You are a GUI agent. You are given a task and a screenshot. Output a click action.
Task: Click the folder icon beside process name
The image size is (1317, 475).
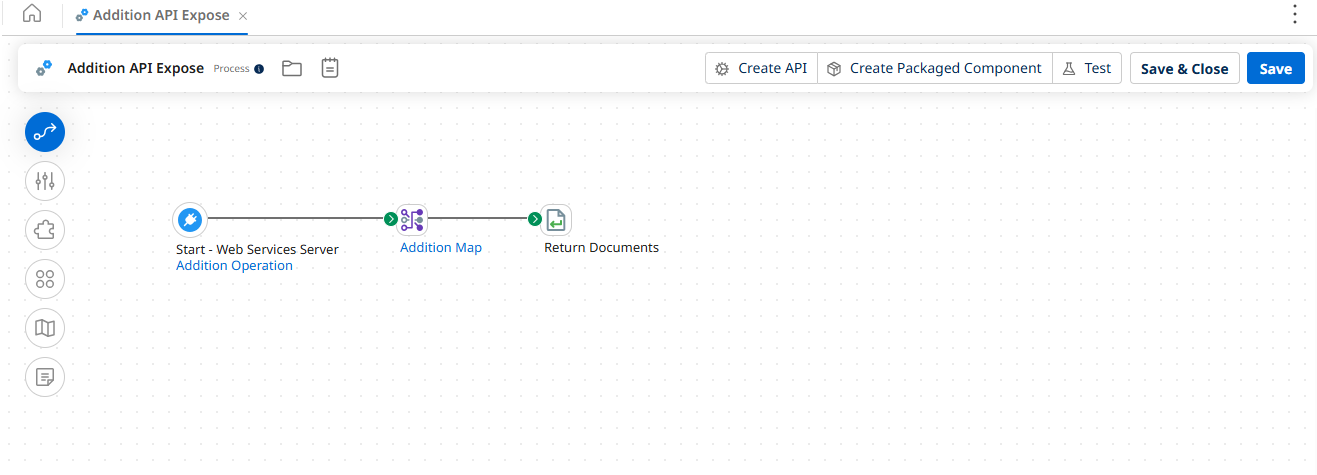pos(291,68)
